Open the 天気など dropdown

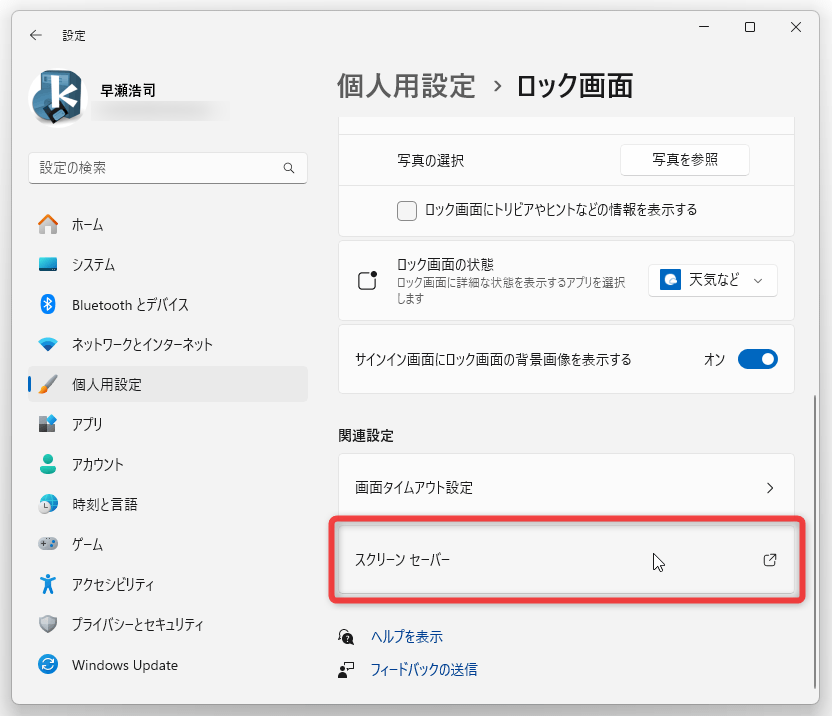[713, 280]
